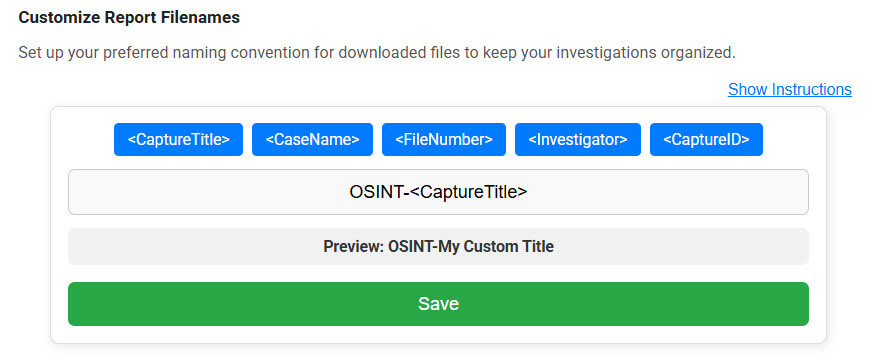Click the green Save button
Image resolution: width=879 pixels, height=362 pixels.
click(x=438, y=304)
